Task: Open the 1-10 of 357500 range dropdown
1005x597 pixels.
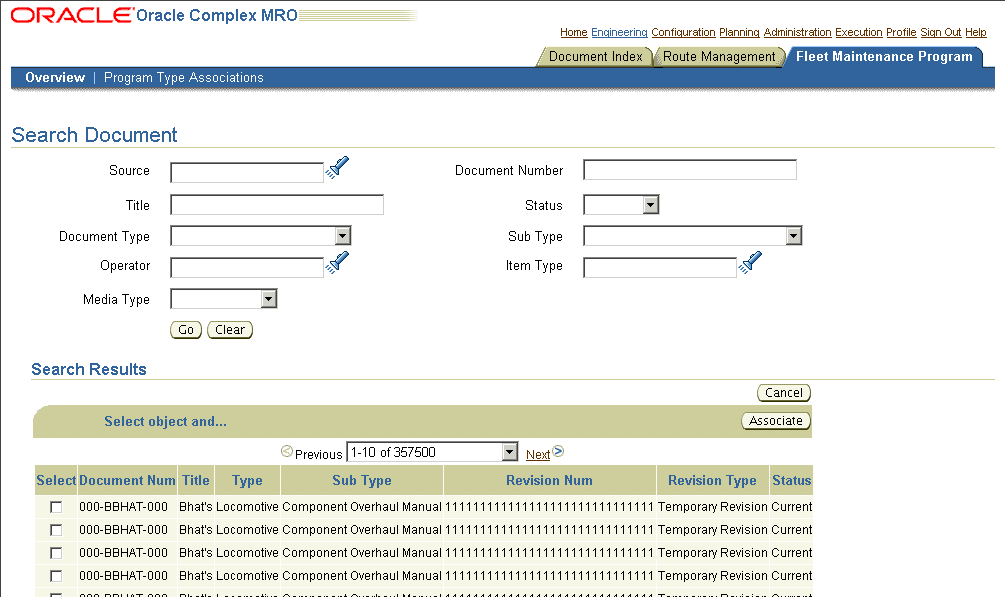Action: (x=432, y=452)
